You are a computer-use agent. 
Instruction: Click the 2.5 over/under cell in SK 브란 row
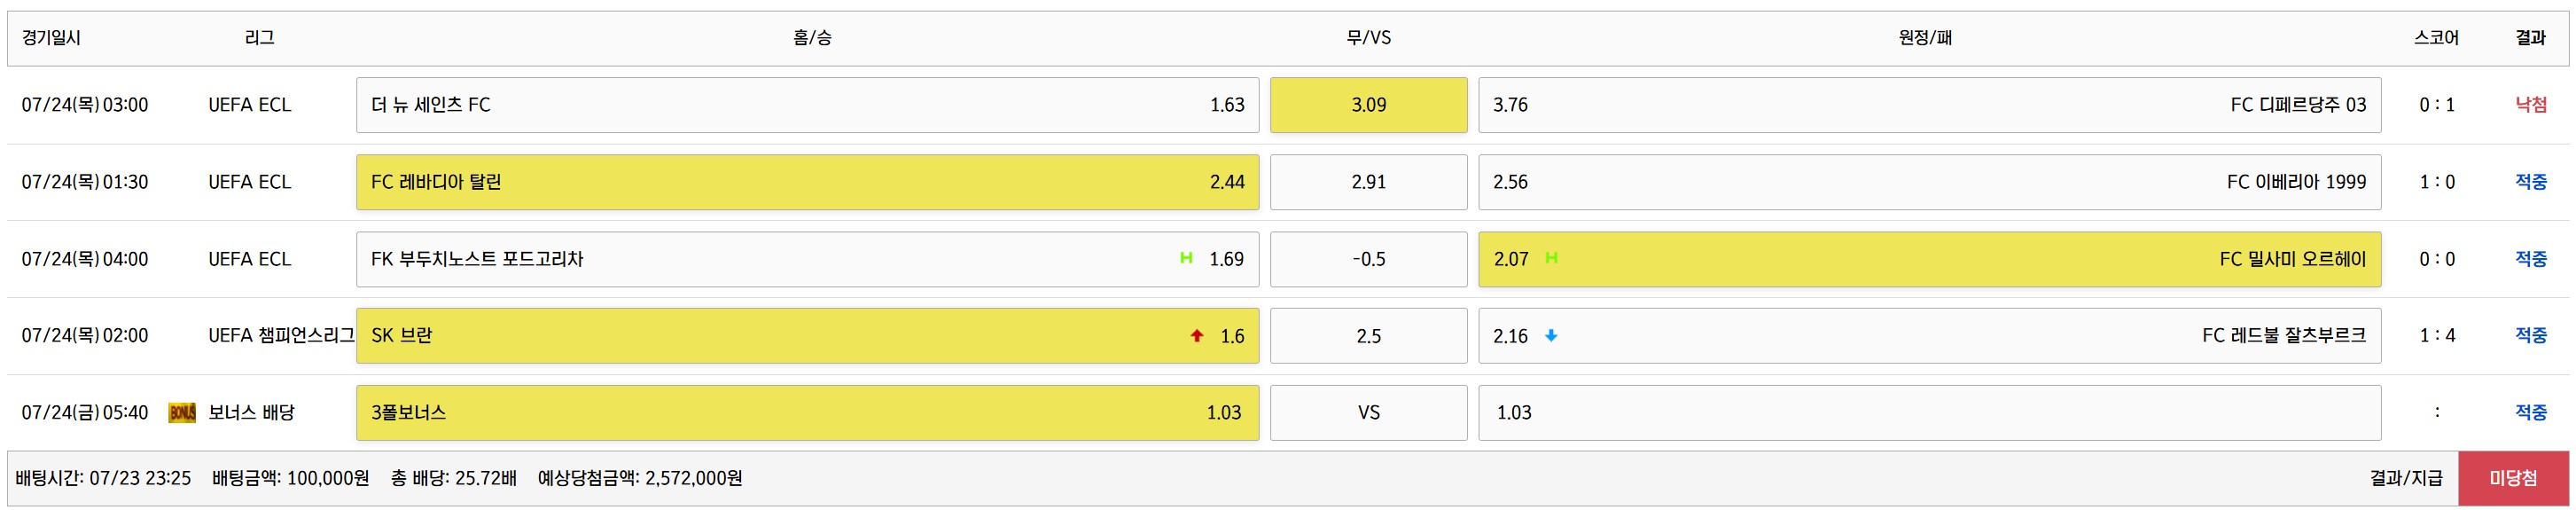pos(1368,336)
